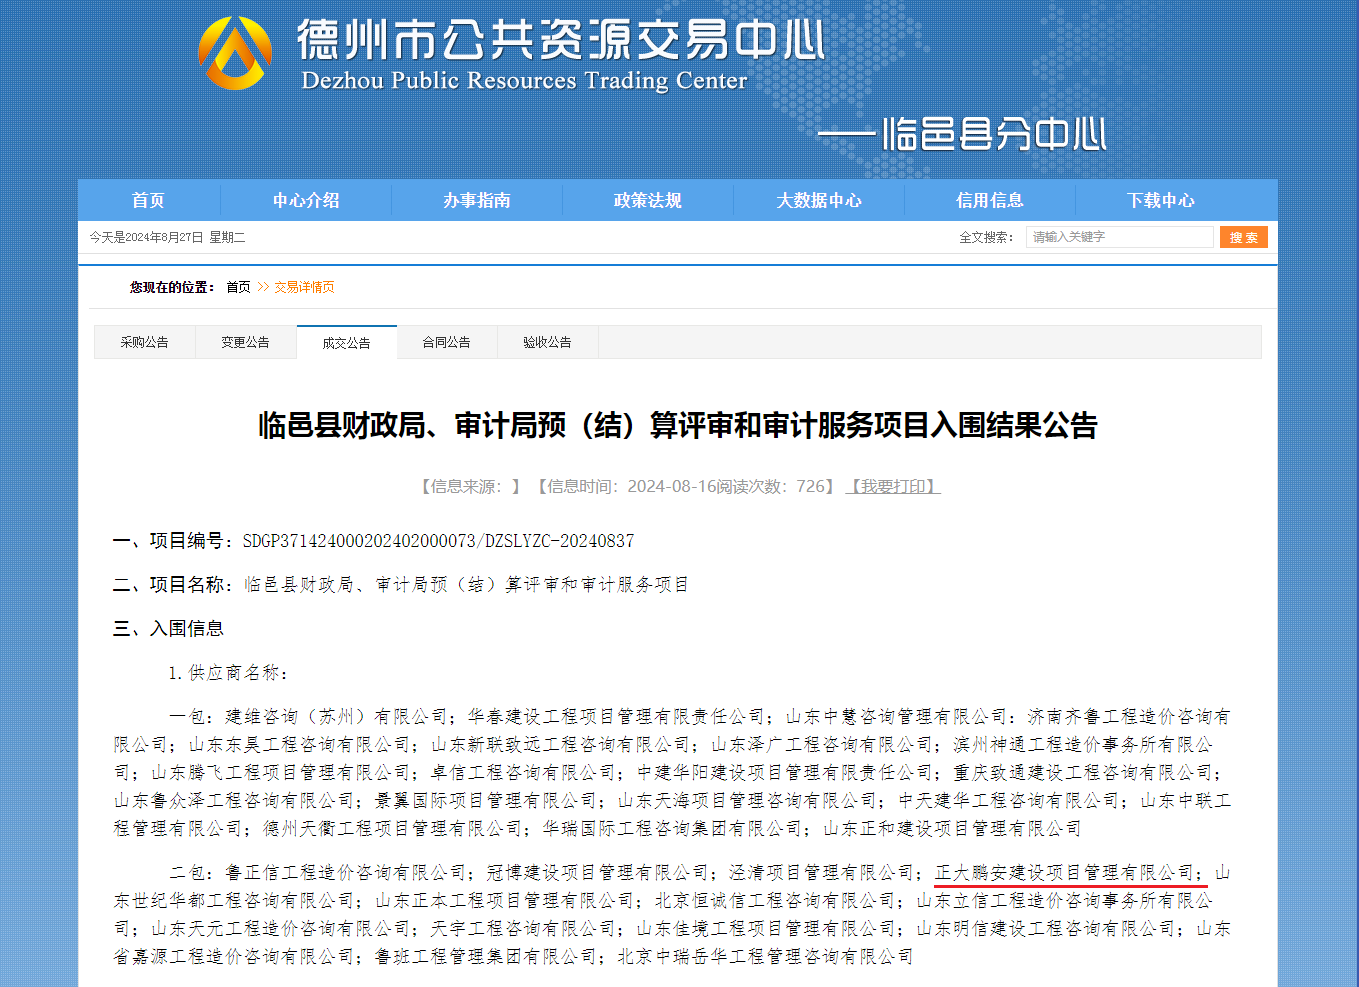The height and width of the screenshot is (987, 1359).
Task: Open the 中心介绍 navigation item
Action: pyautogui.click(x=306, y=200)
